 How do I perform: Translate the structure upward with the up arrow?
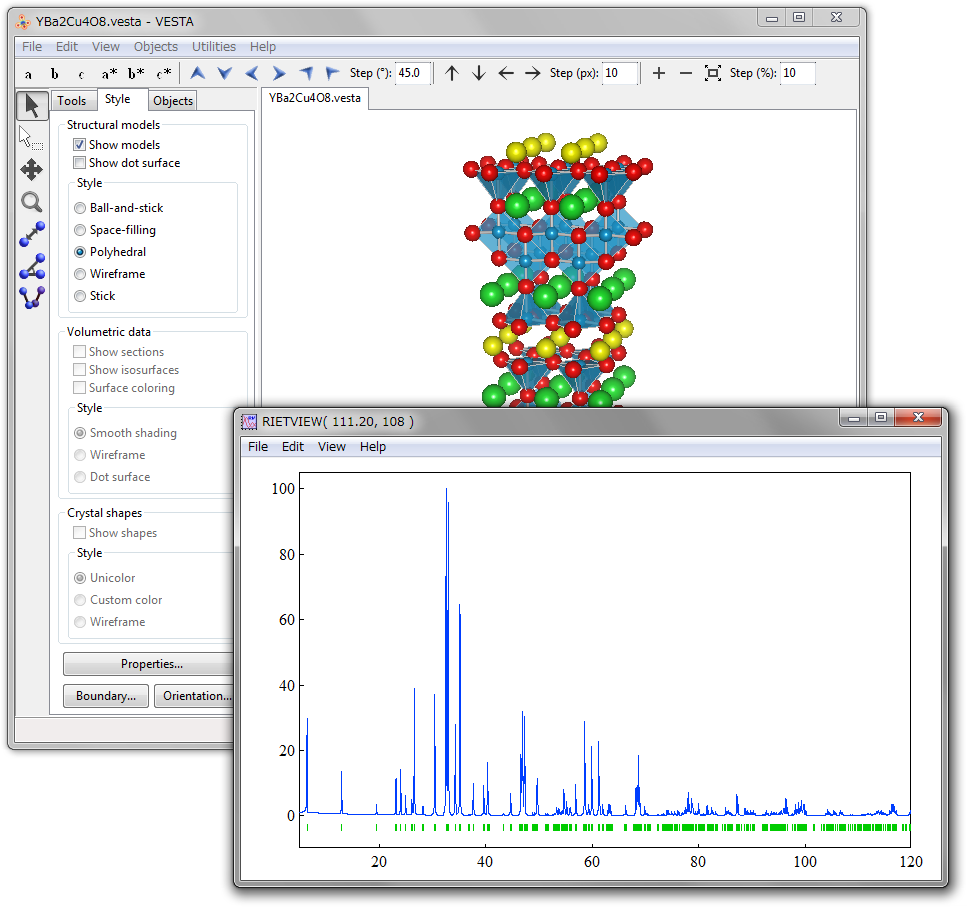[452, 73]
